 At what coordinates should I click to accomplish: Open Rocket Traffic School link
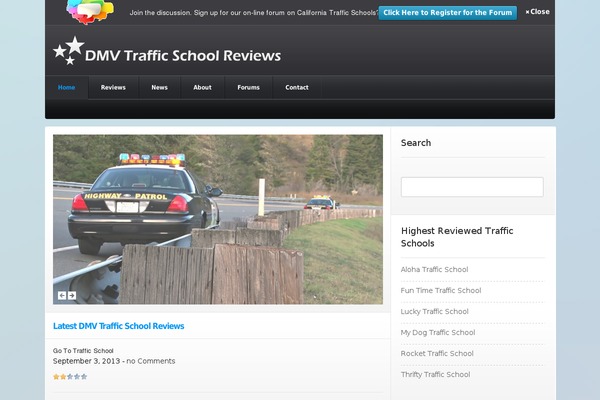(437, 354)
